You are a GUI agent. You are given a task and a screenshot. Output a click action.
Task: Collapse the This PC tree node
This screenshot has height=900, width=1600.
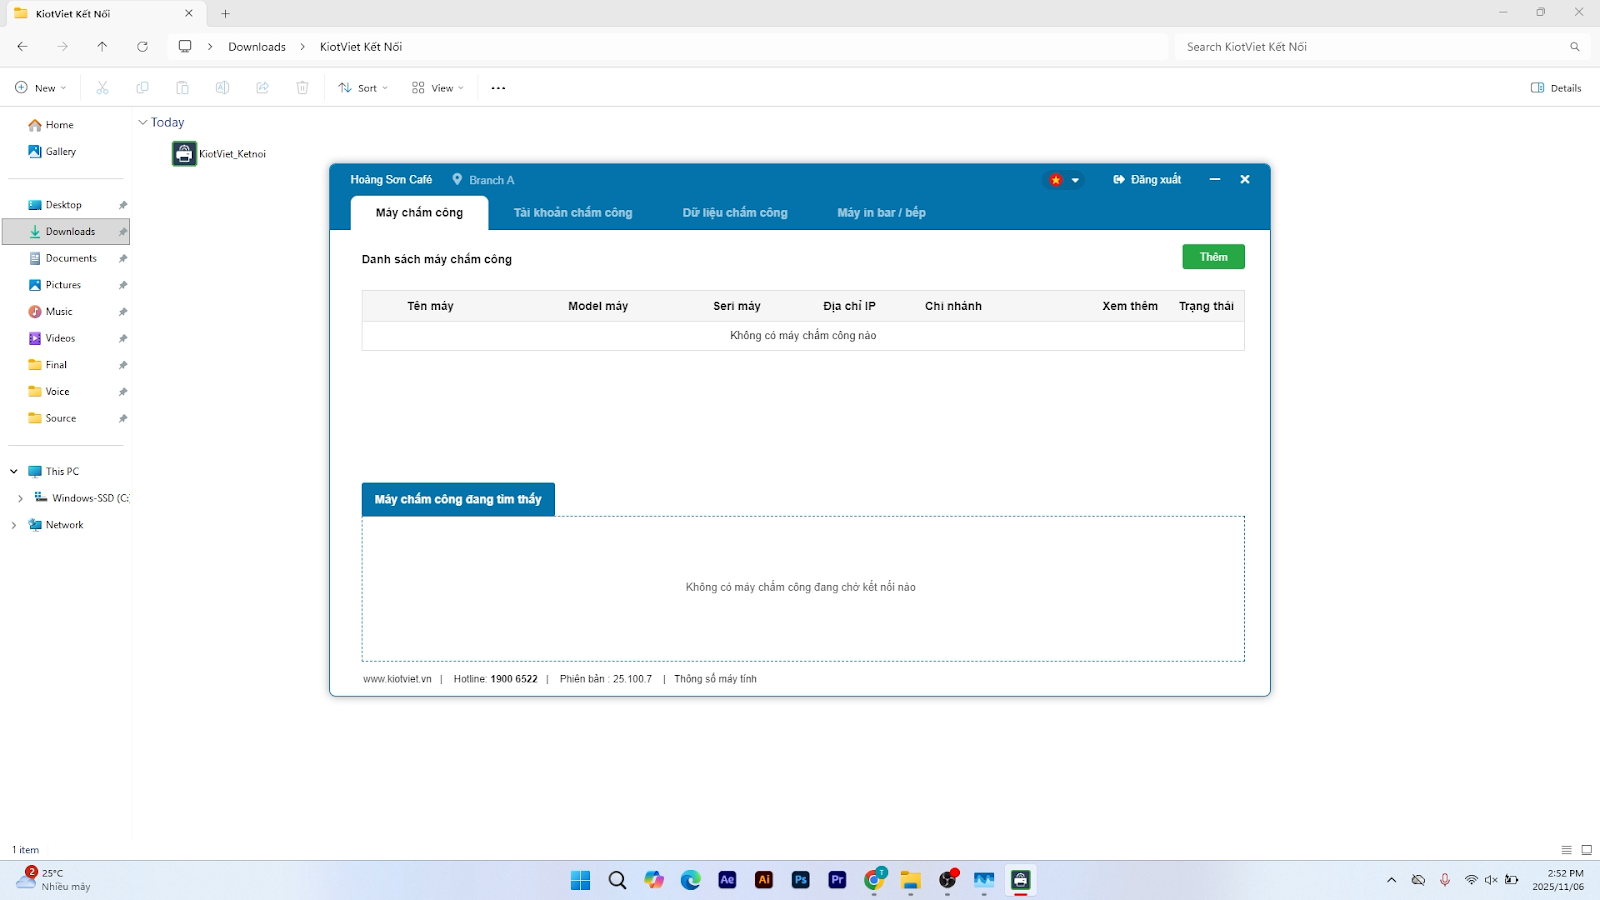click(x=14, y=471)
